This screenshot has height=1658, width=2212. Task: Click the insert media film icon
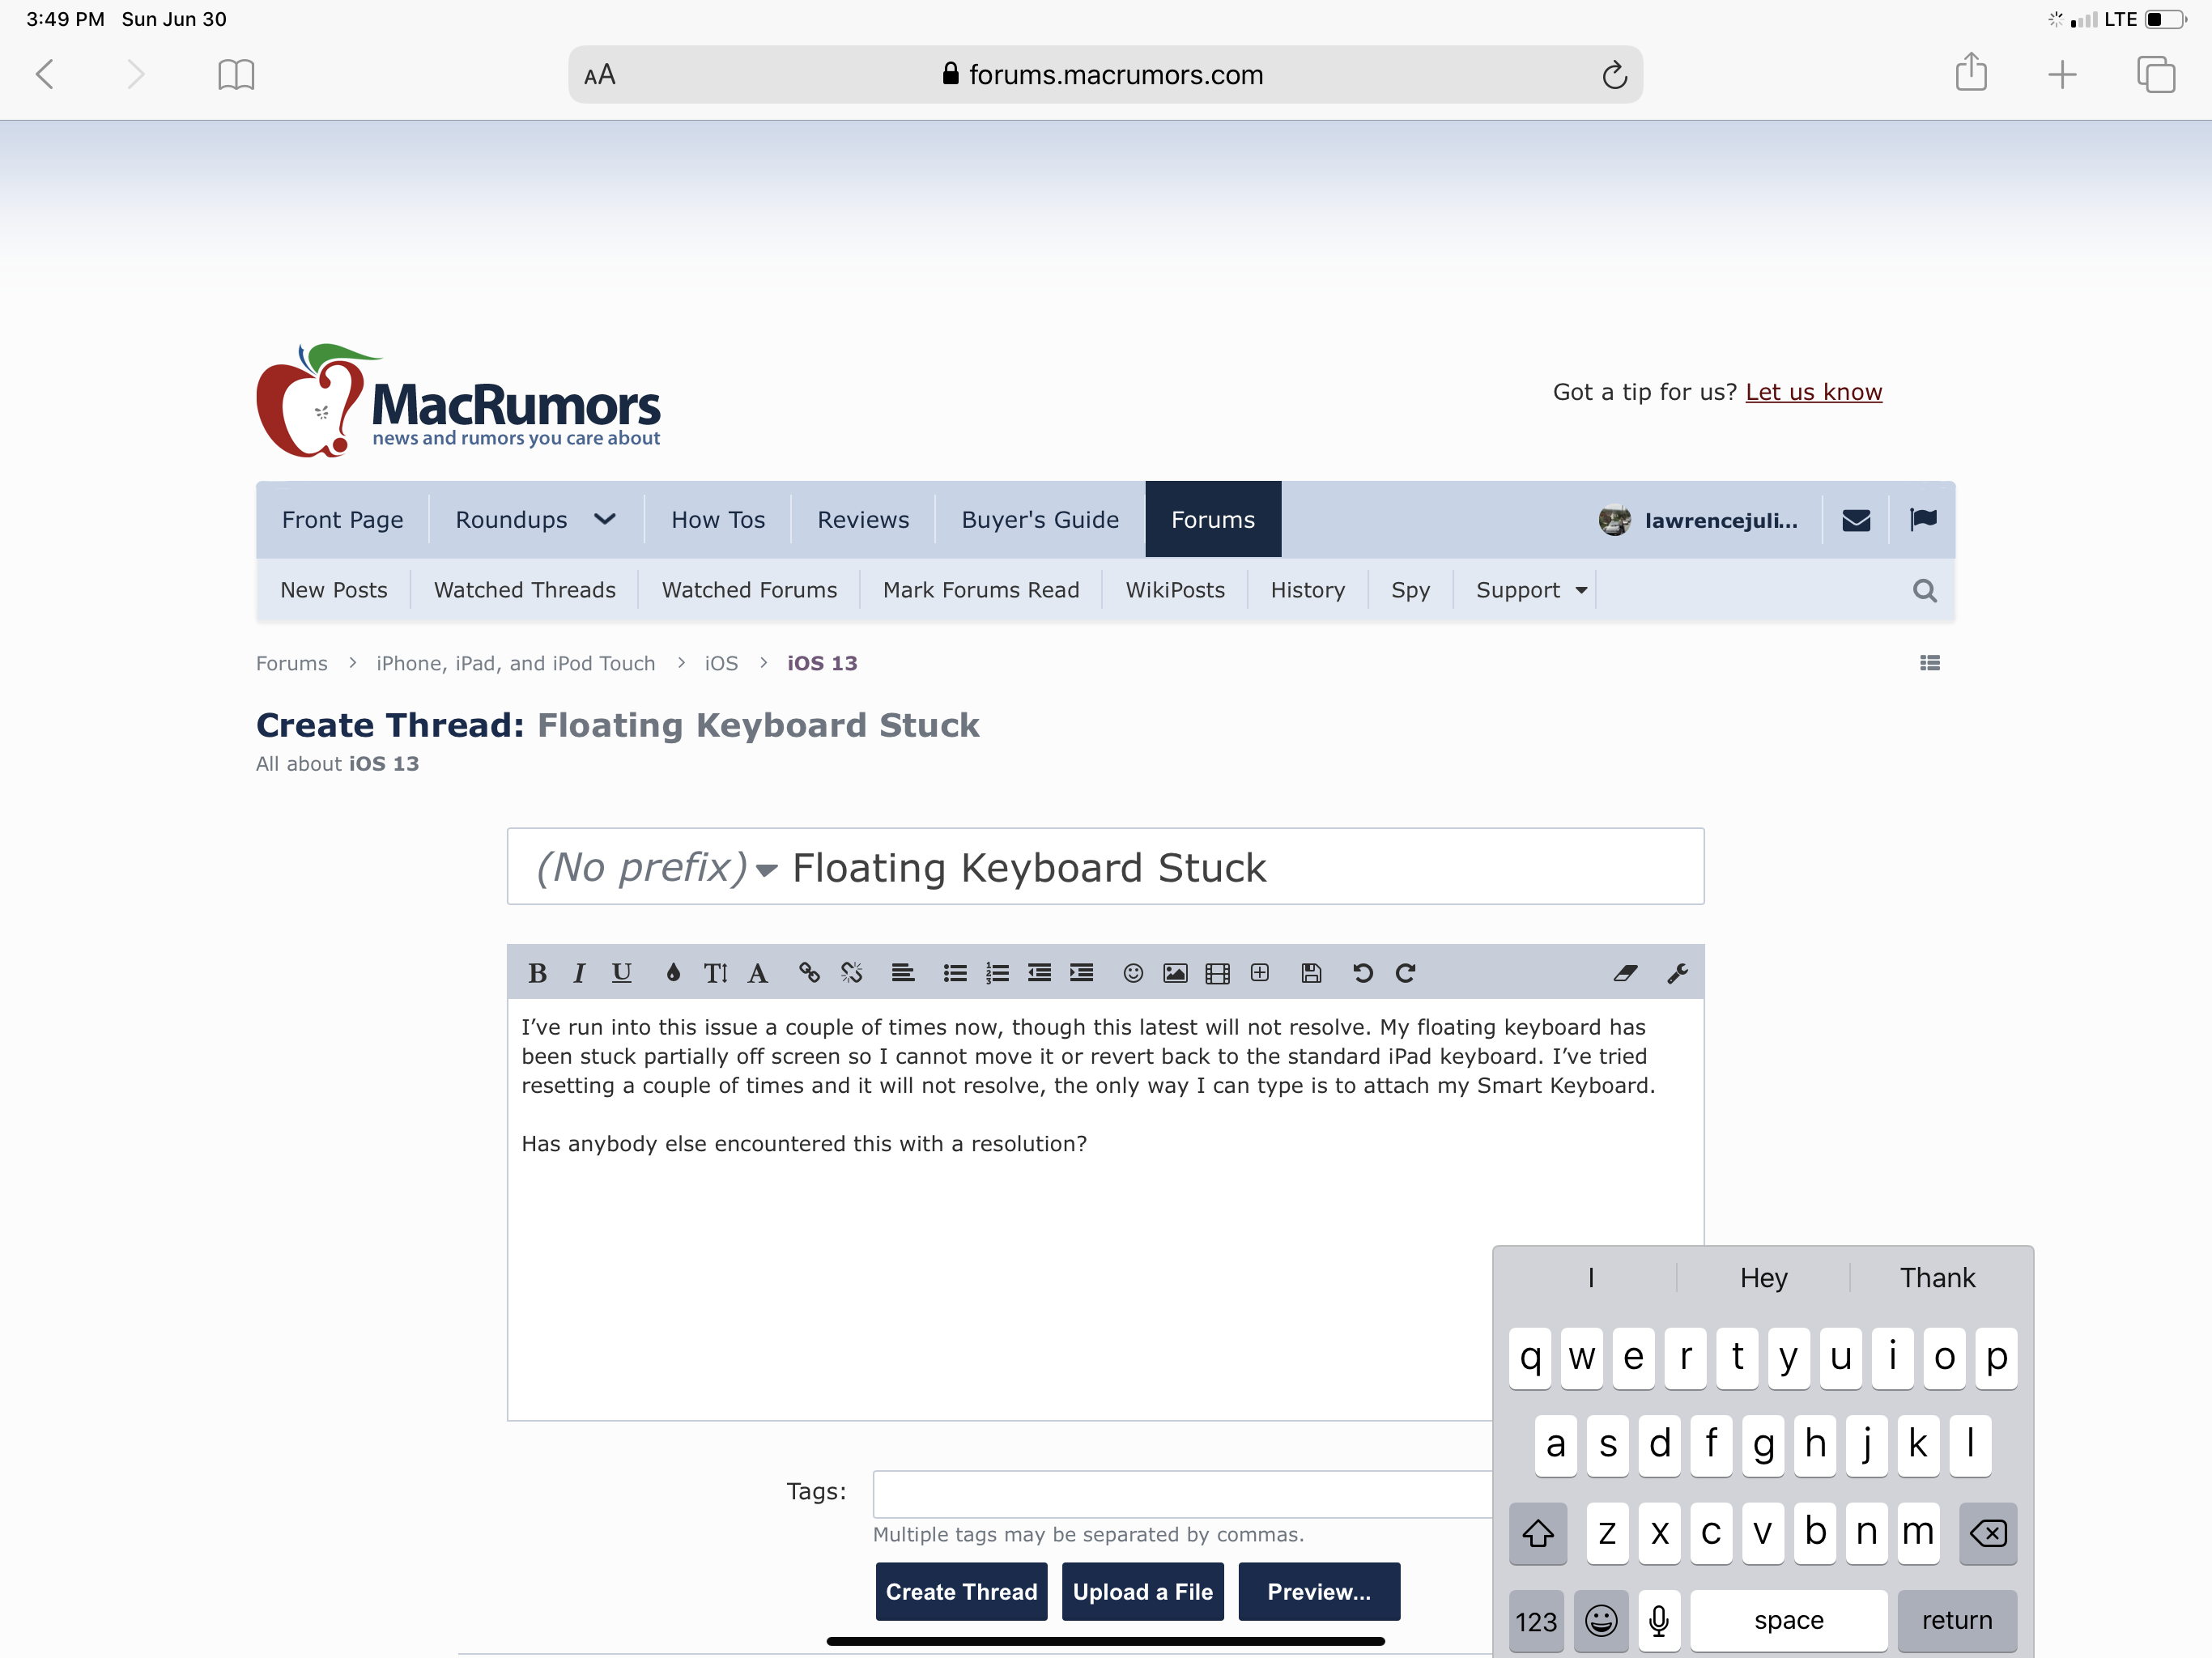point(1217,973)
